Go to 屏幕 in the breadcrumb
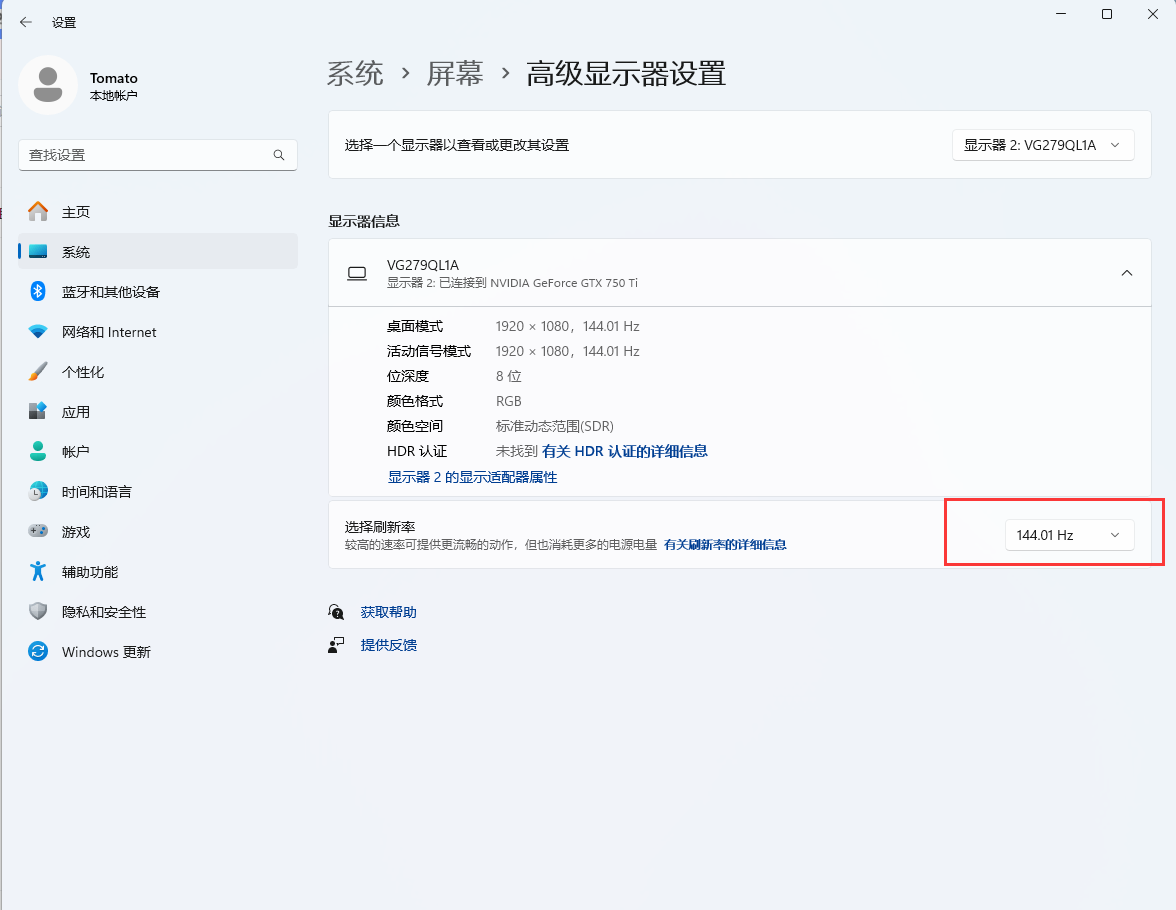 [x=455, y=73]
